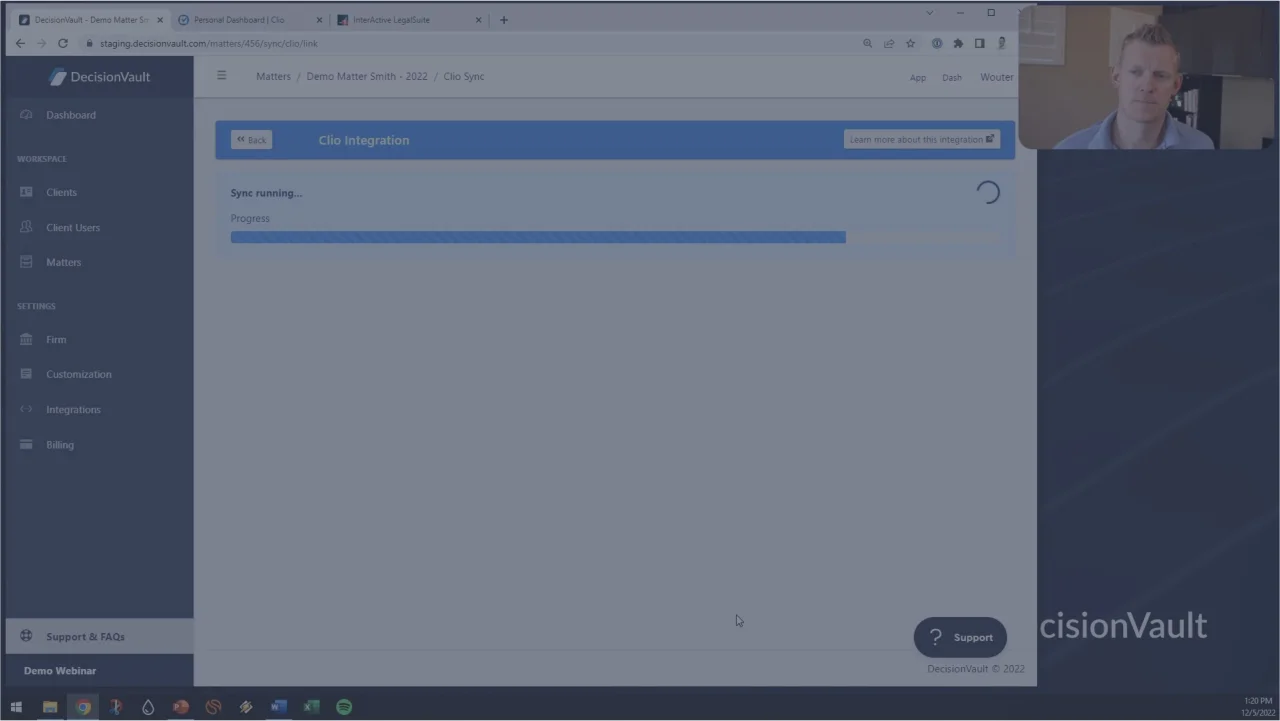This screenshot has height=721, width=1280.
Task: Click the Demo Webinar firm label
Action: click(x=60, y=671)
